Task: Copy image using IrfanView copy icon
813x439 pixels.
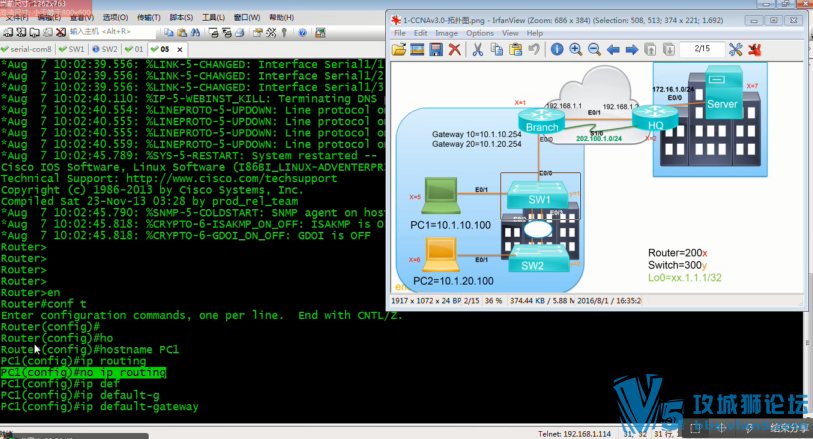Action: pos(497,50)
